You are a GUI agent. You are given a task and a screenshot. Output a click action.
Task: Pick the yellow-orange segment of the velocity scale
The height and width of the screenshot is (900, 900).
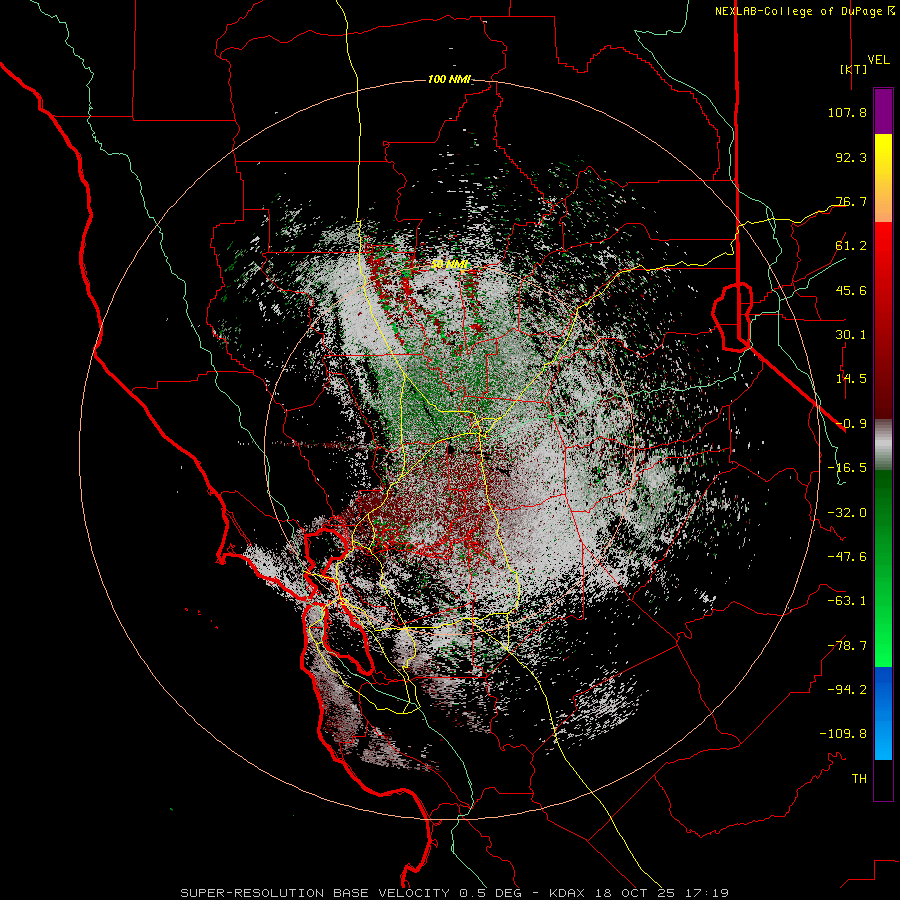[x=883, y=178]
